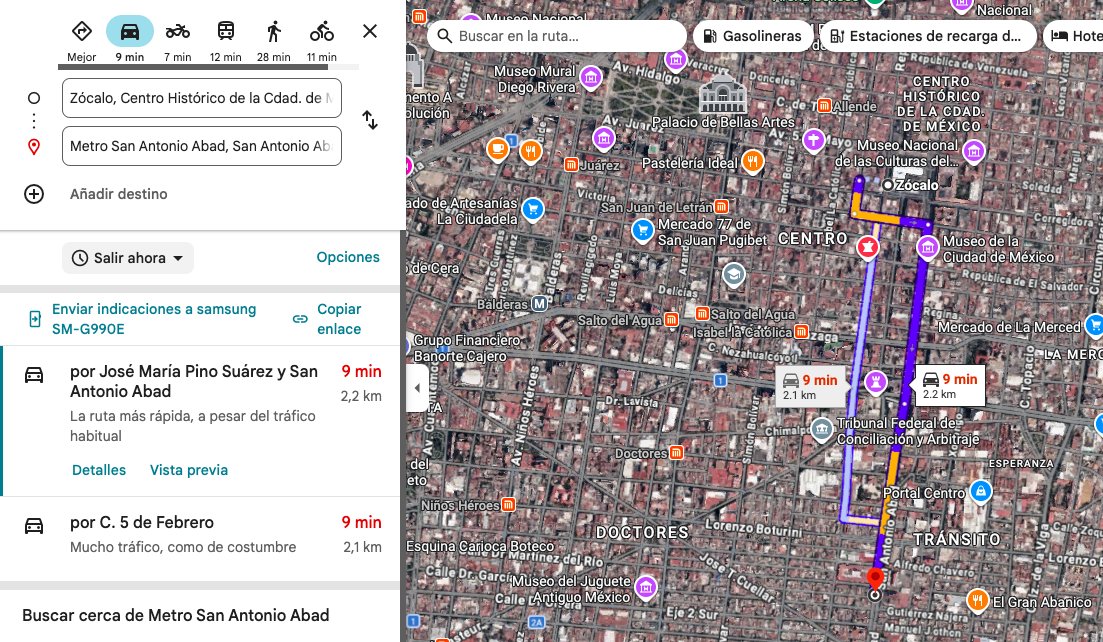
Task: Click the red destination pin on the map
Action: pyautogui.click(x=875, y=578)
